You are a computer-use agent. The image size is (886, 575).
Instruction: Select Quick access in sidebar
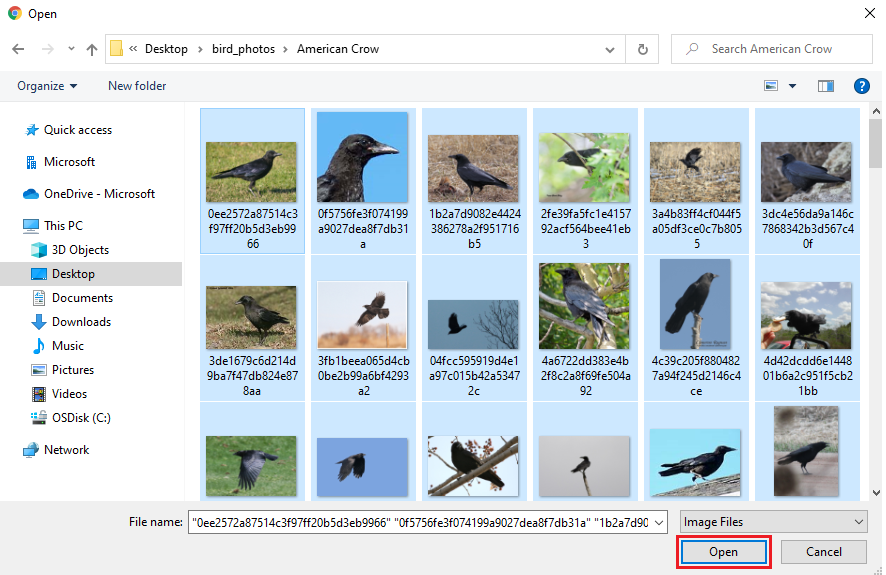pyautogui.click(x=68, y=130)
